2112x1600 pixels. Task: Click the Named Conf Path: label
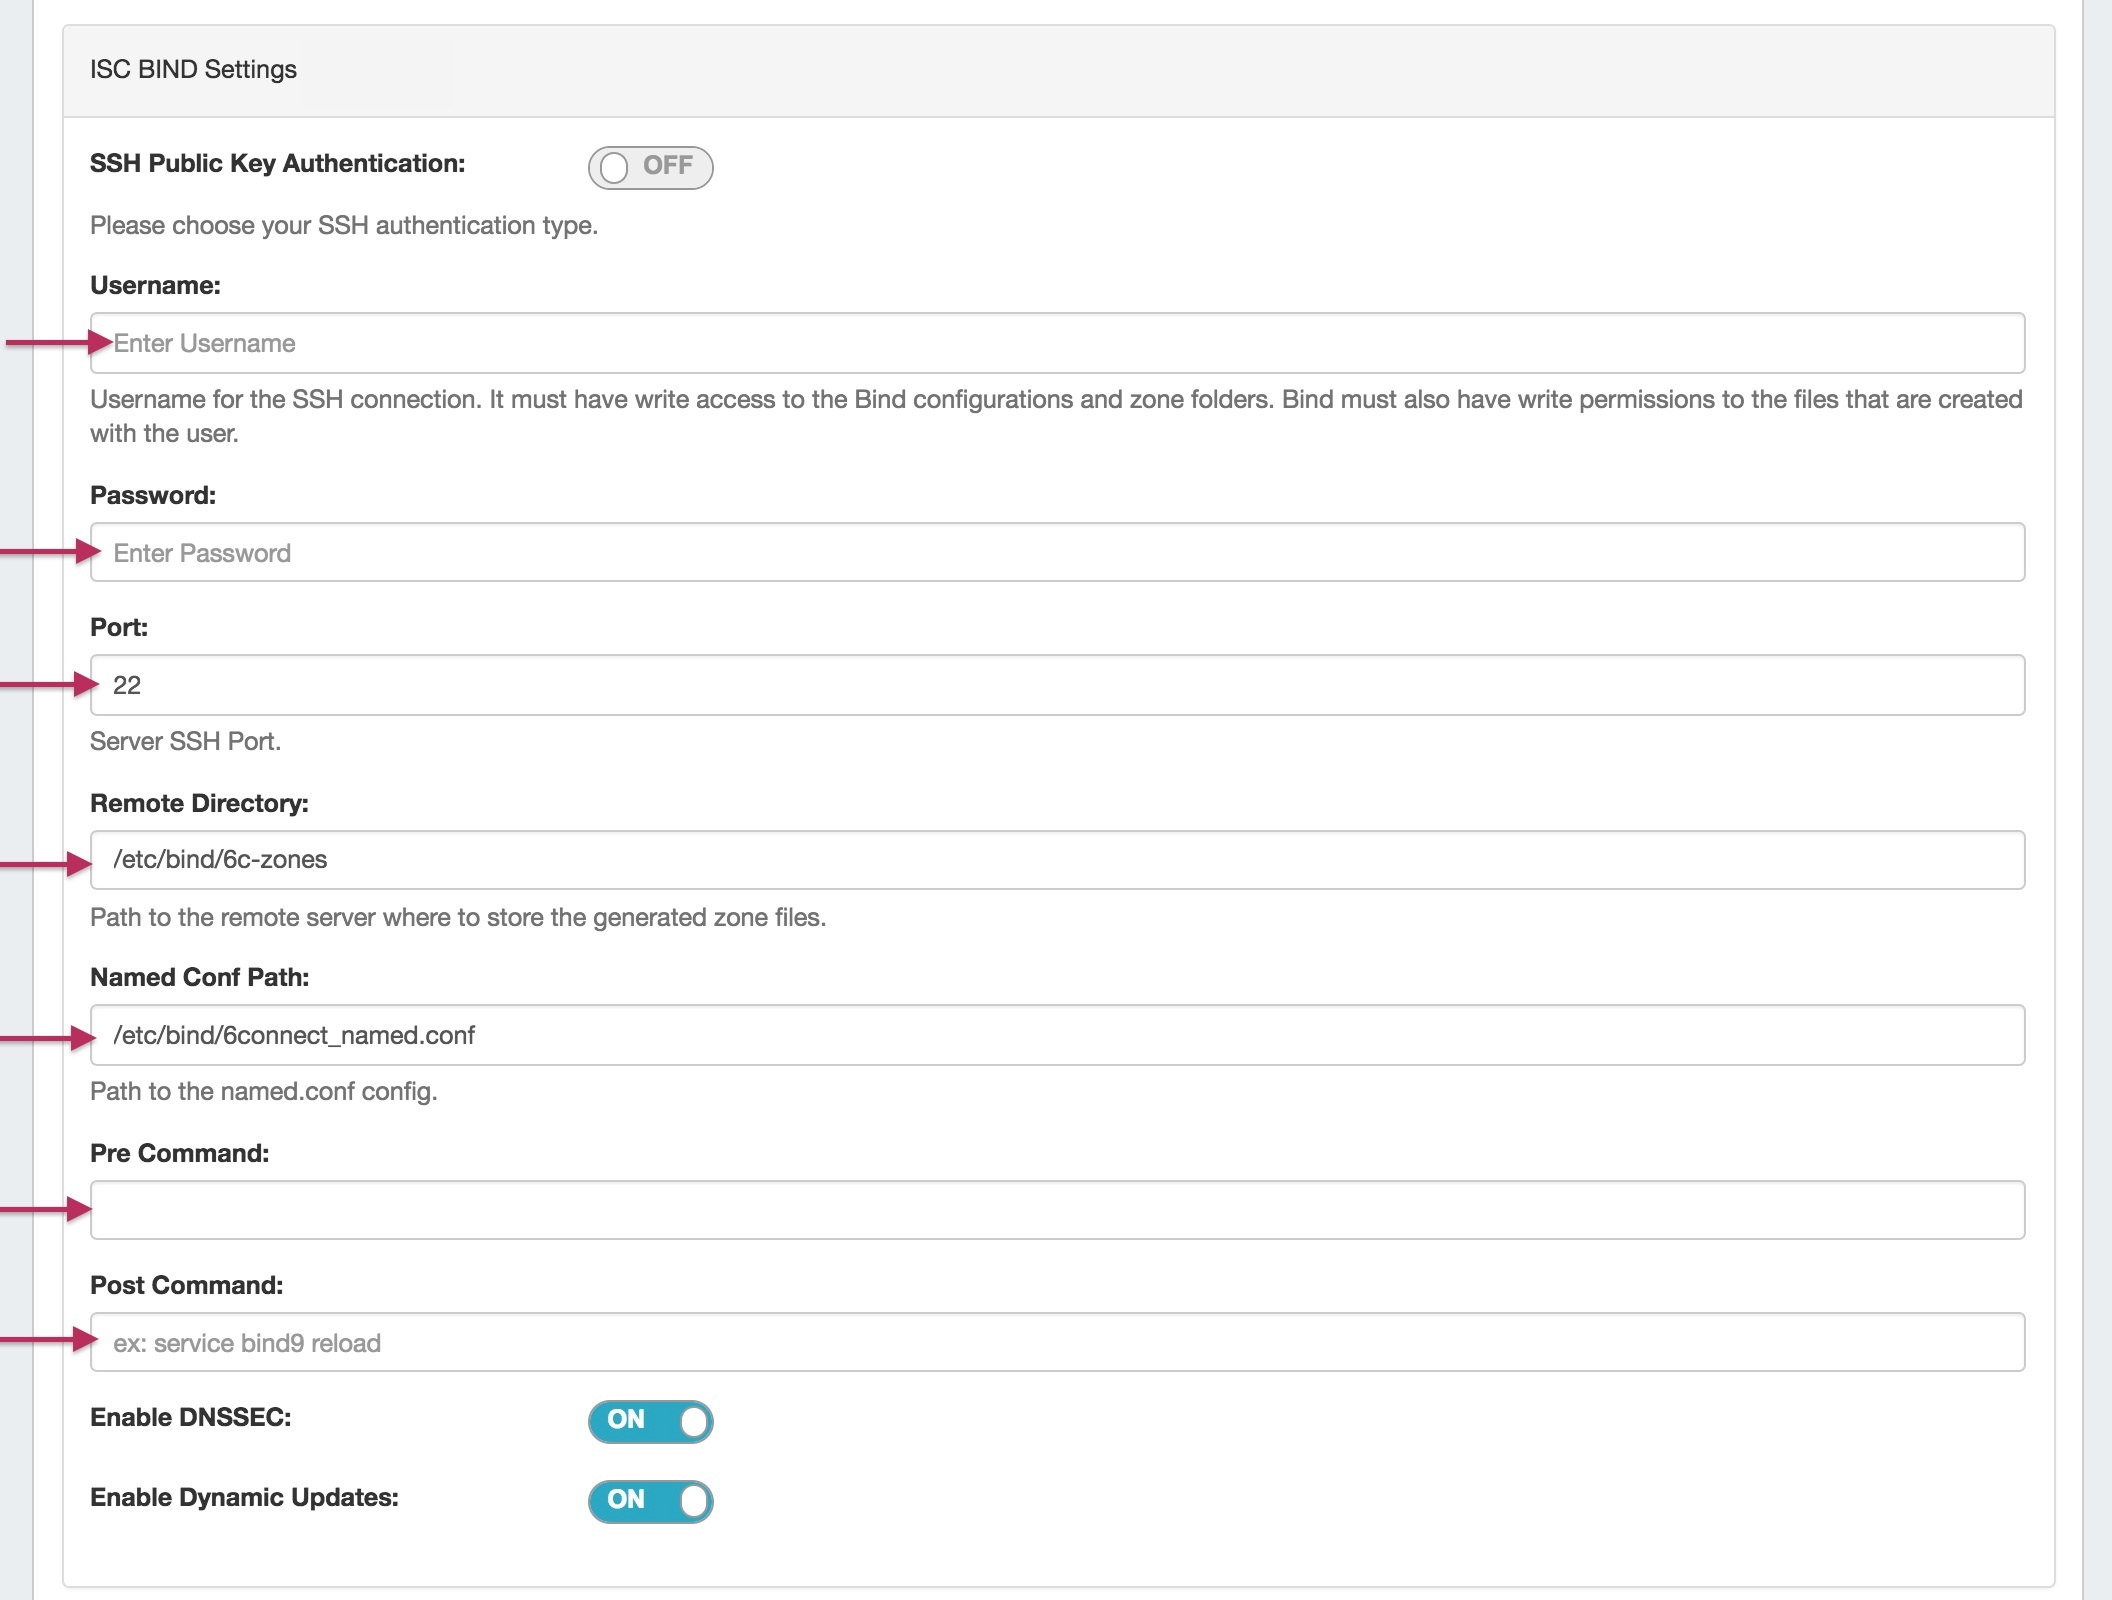pyautogui.click(x=199, y=978)
